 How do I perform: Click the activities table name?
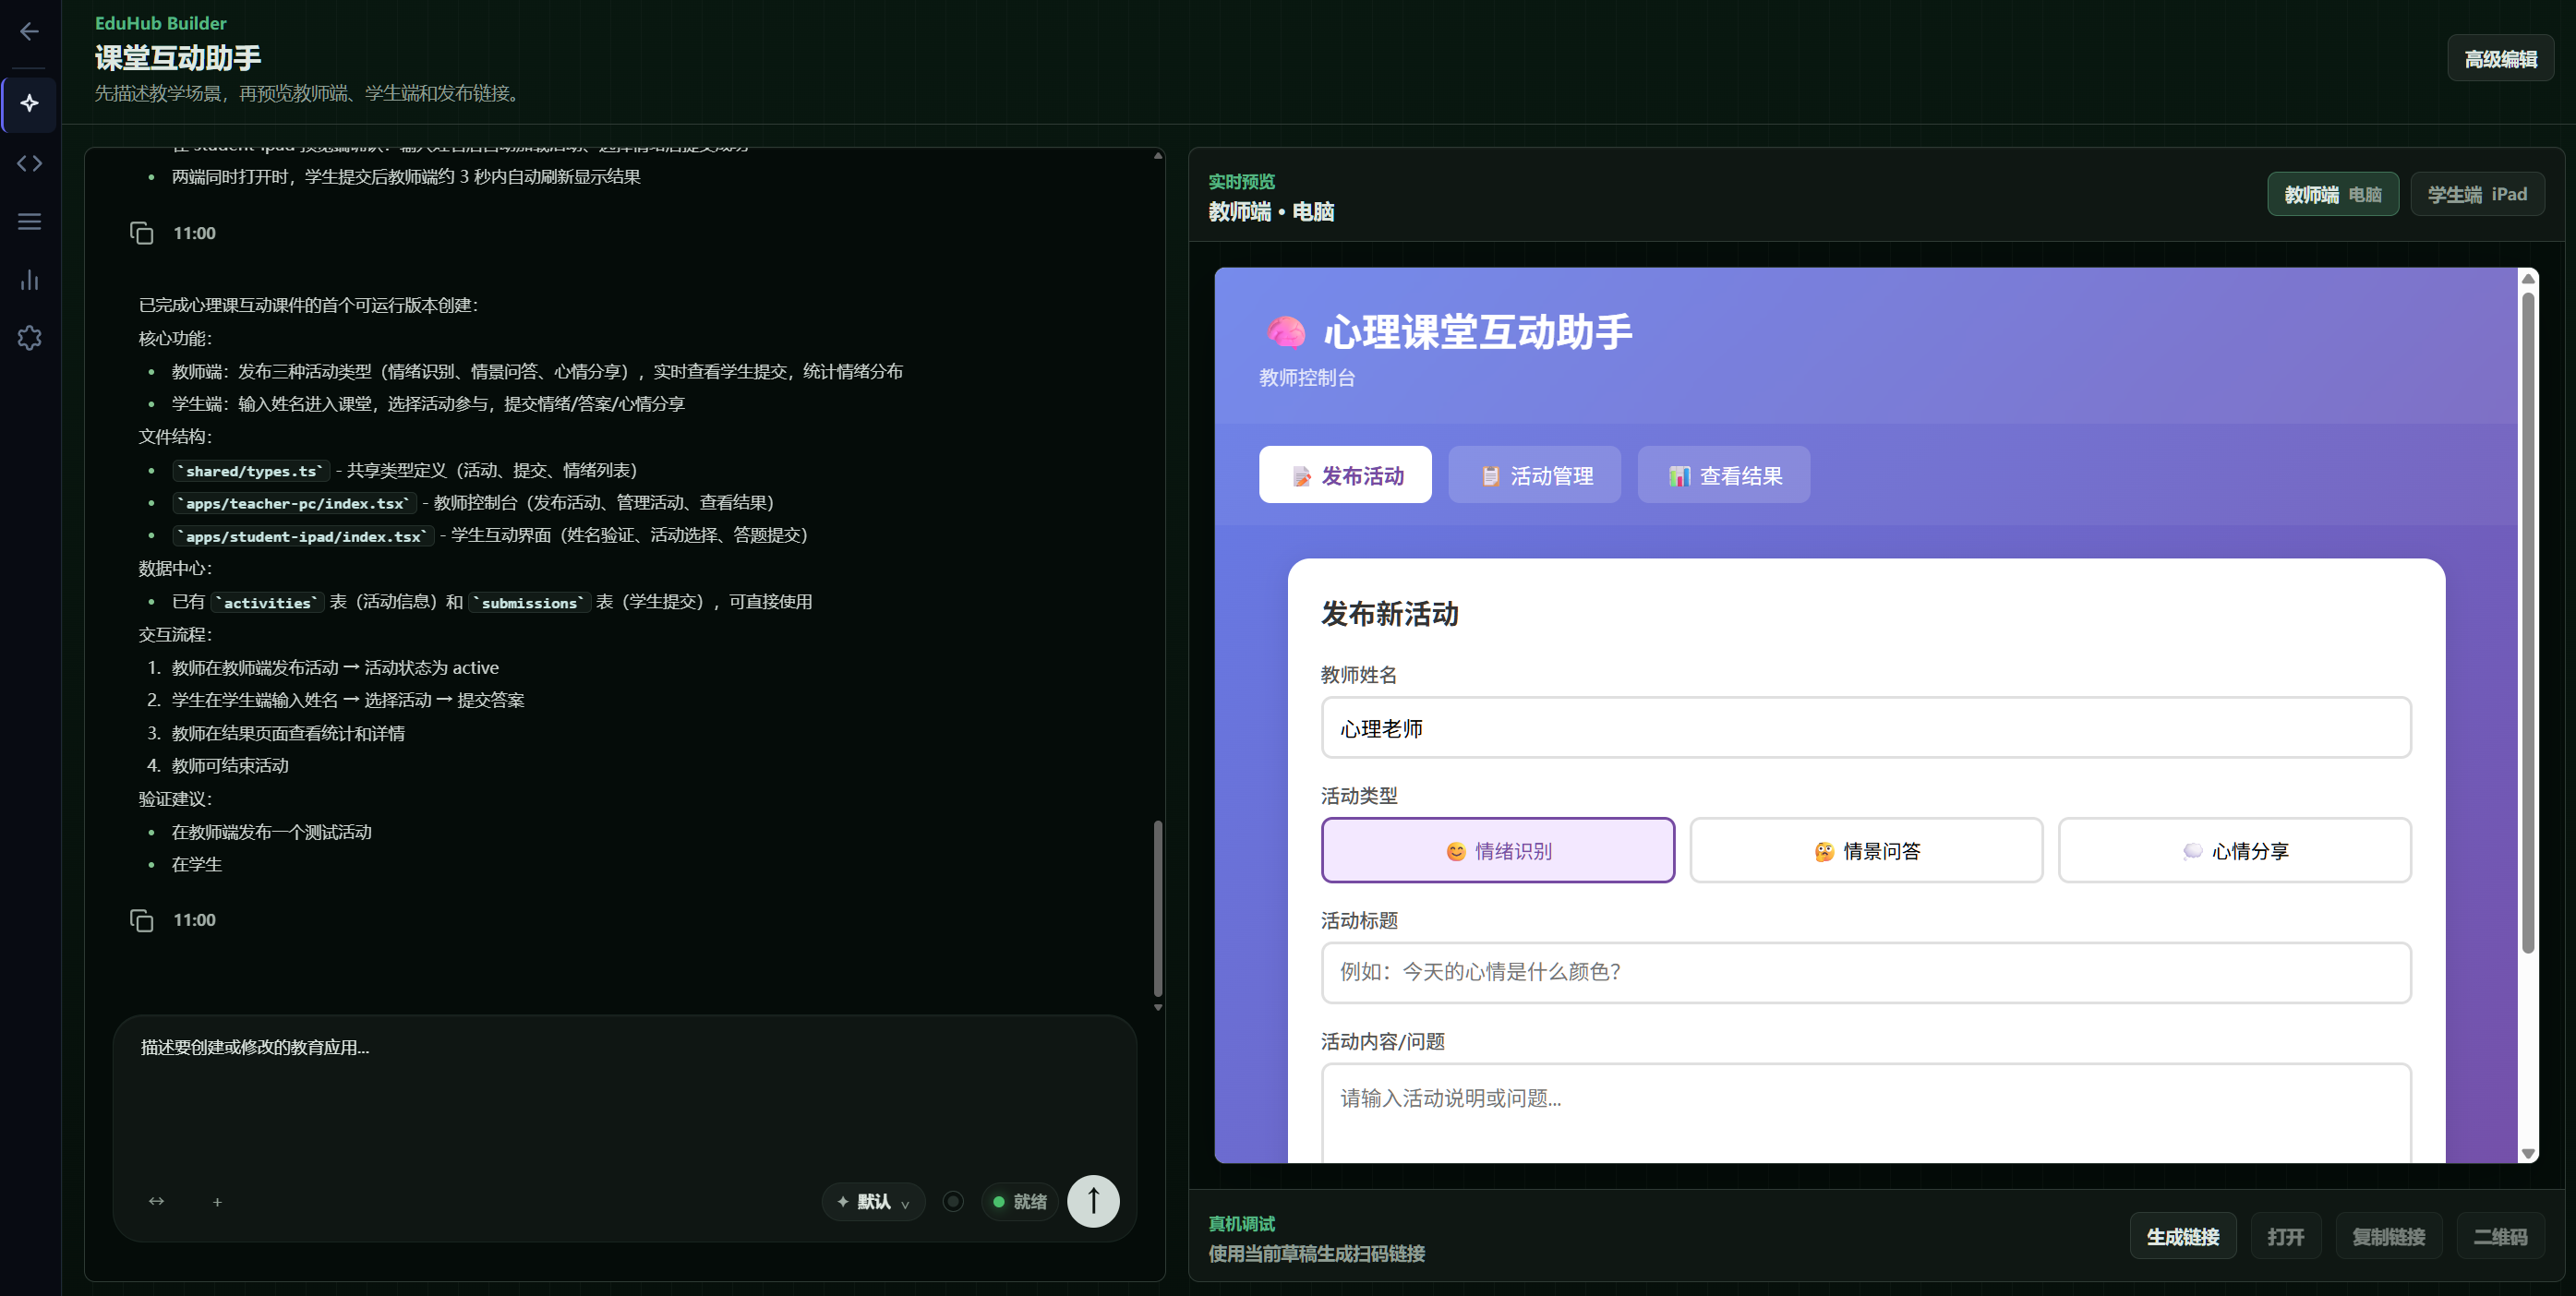(267, 603)
